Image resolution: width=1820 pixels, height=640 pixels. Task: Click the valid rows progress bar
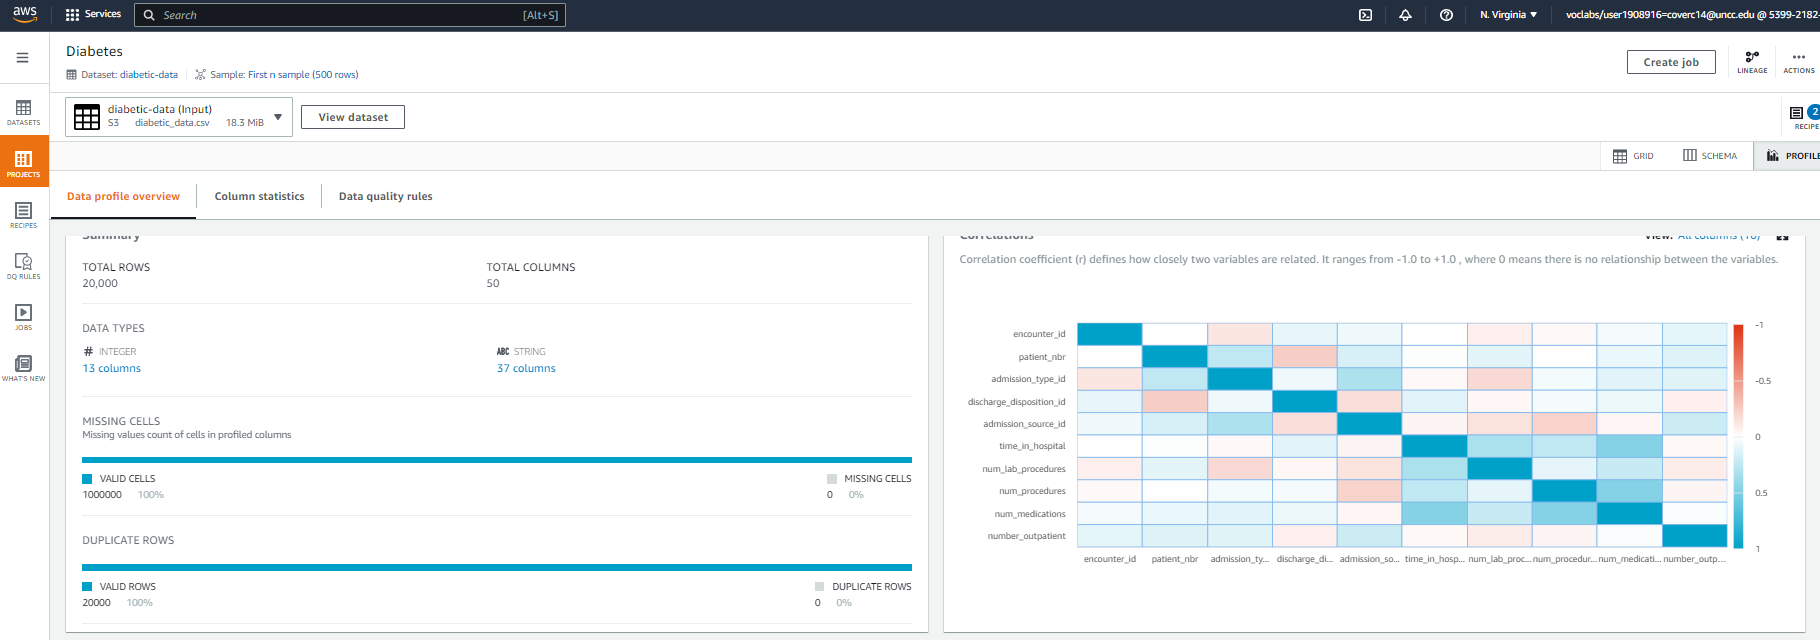coord(497,567)
